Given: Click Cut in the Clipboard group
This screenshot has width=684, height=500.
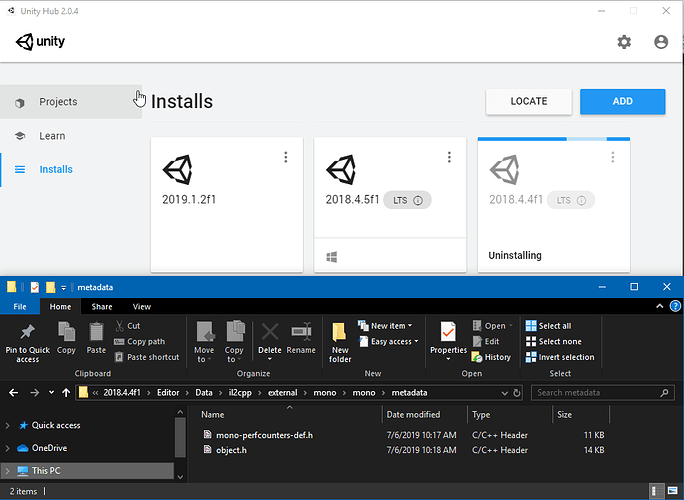Looking at the screenshot, I should 127,326.
